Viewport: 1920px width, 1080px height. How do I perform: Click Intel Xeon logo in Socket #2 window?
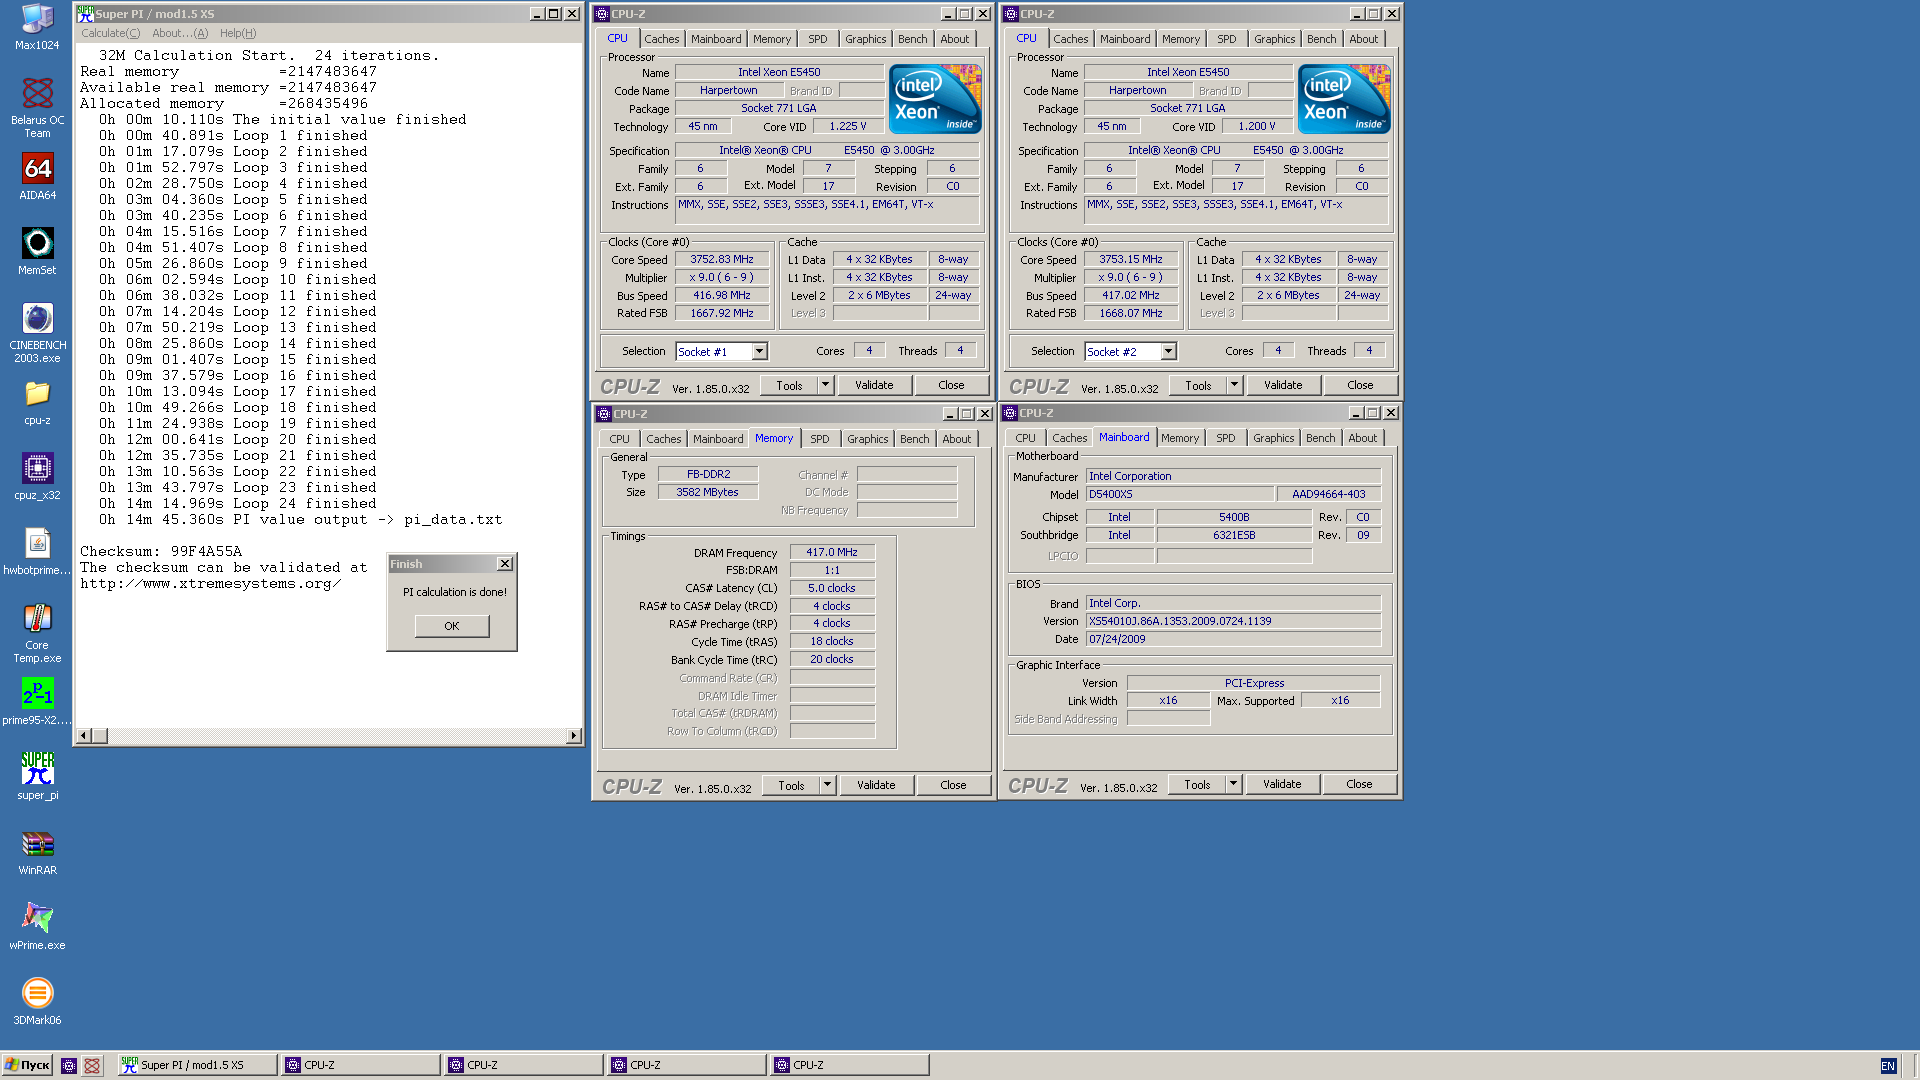(1344, 99)
